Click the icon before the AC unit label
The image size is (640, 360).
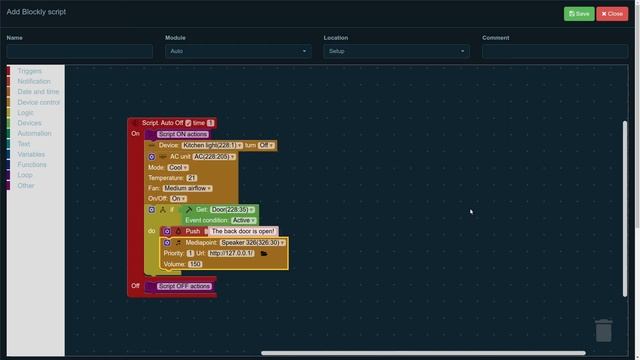coord(163,157)
